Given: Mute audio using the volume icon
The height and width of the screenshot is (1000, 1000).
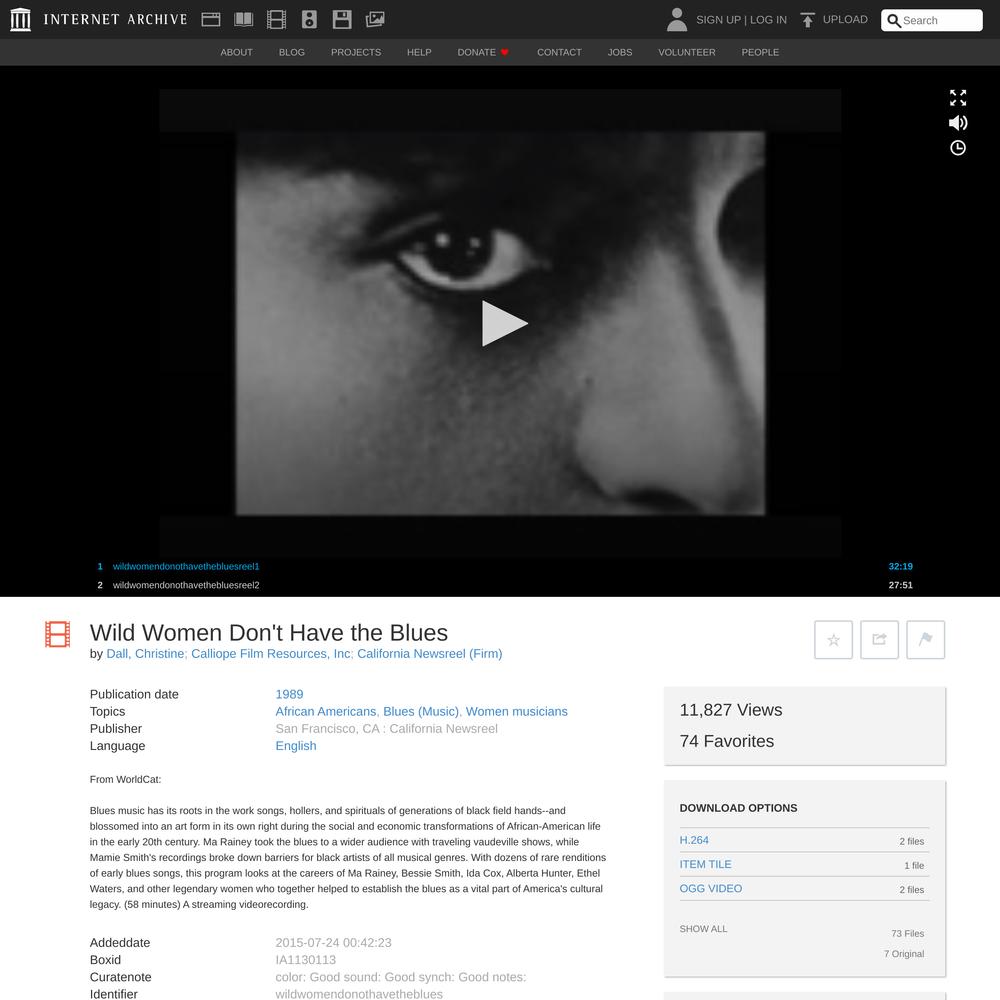Looking at the screenshot, I should tap(957, 122).
